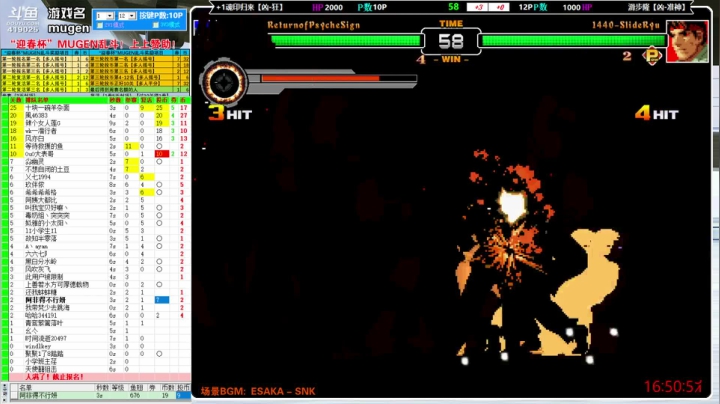The image size is (720, 404).
Task: Toggle the left mode checkbox in blue panel
Action: click(100, 25)
